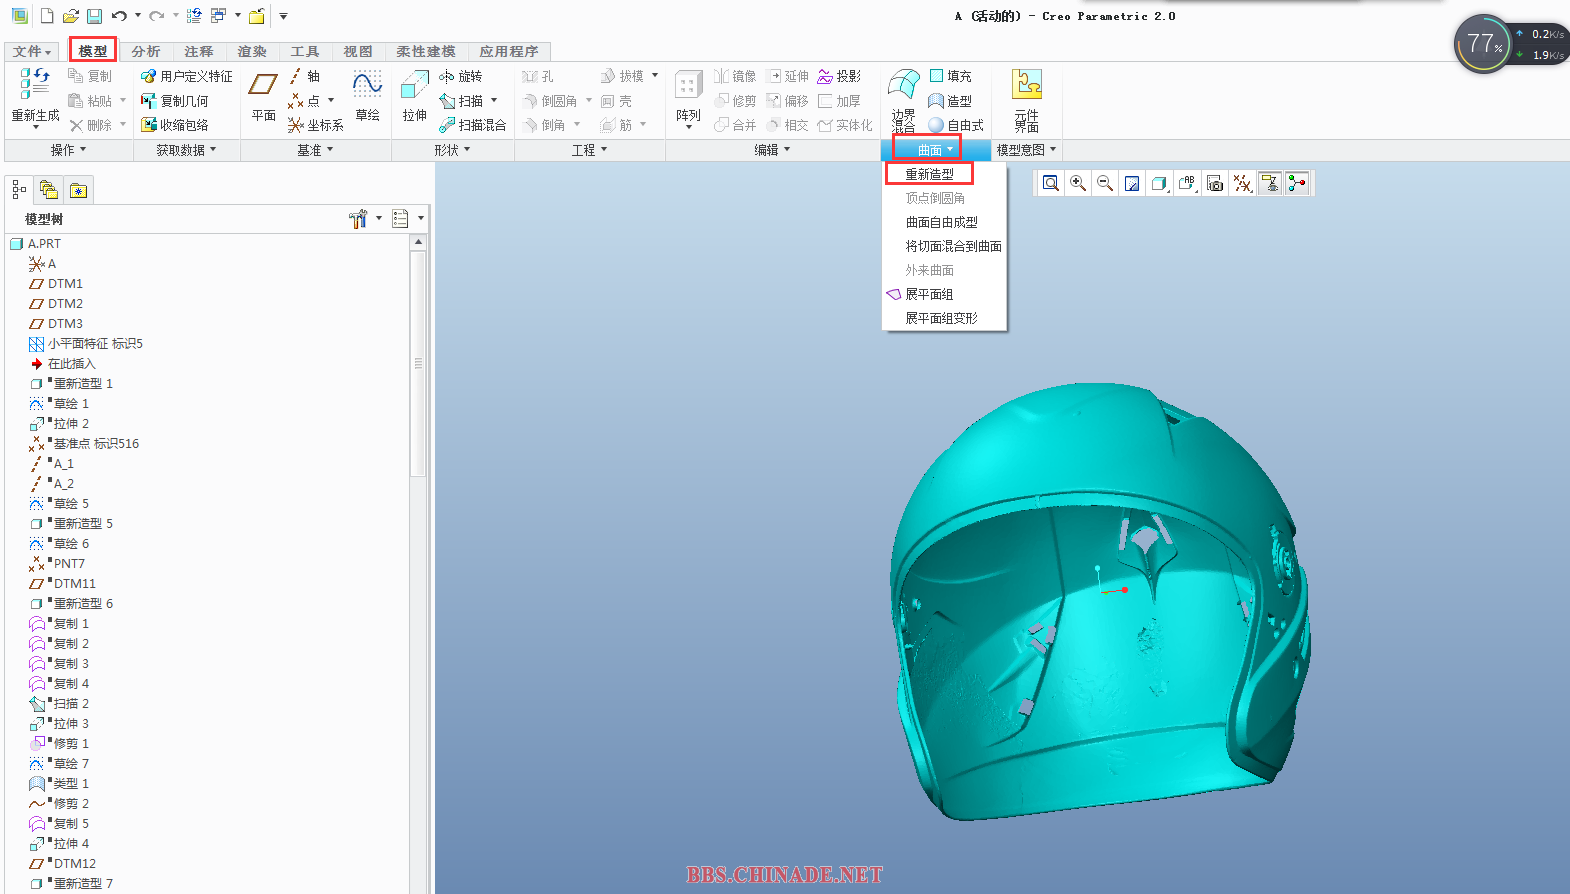Expand the 工程 engineering group
The image size is (1570, 894).
coord(590,150)
